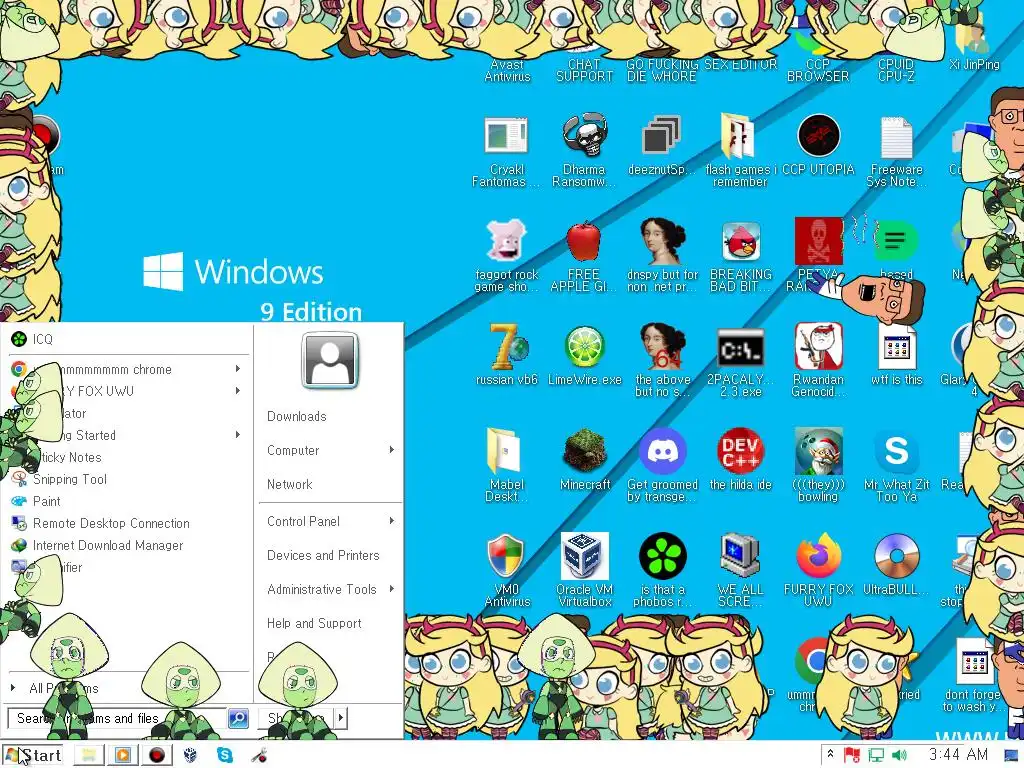Launch the Minecraft grass block icon
Image resolution: width=1024 pixels, height=768 pixels.
pos(584,451)
